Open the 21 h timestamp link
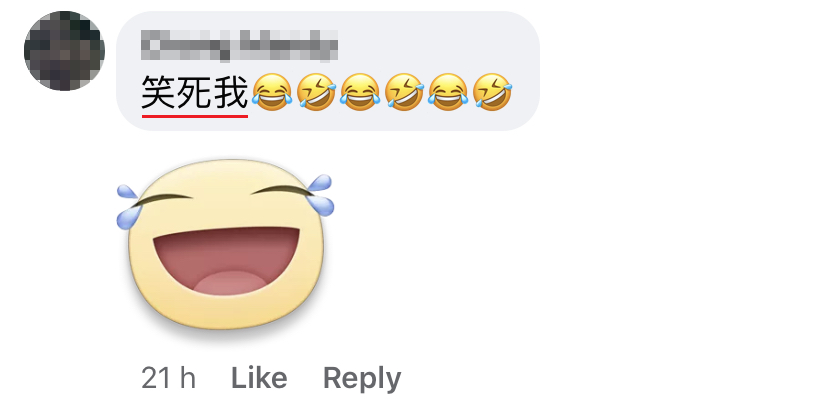 [x=168, y=379]
